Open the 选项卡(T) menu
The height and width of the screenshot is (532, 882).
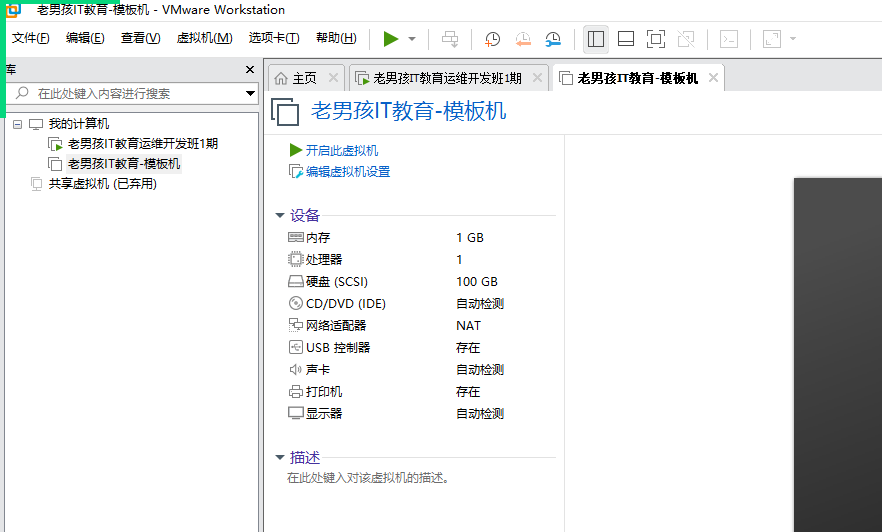tap(274, 38)
